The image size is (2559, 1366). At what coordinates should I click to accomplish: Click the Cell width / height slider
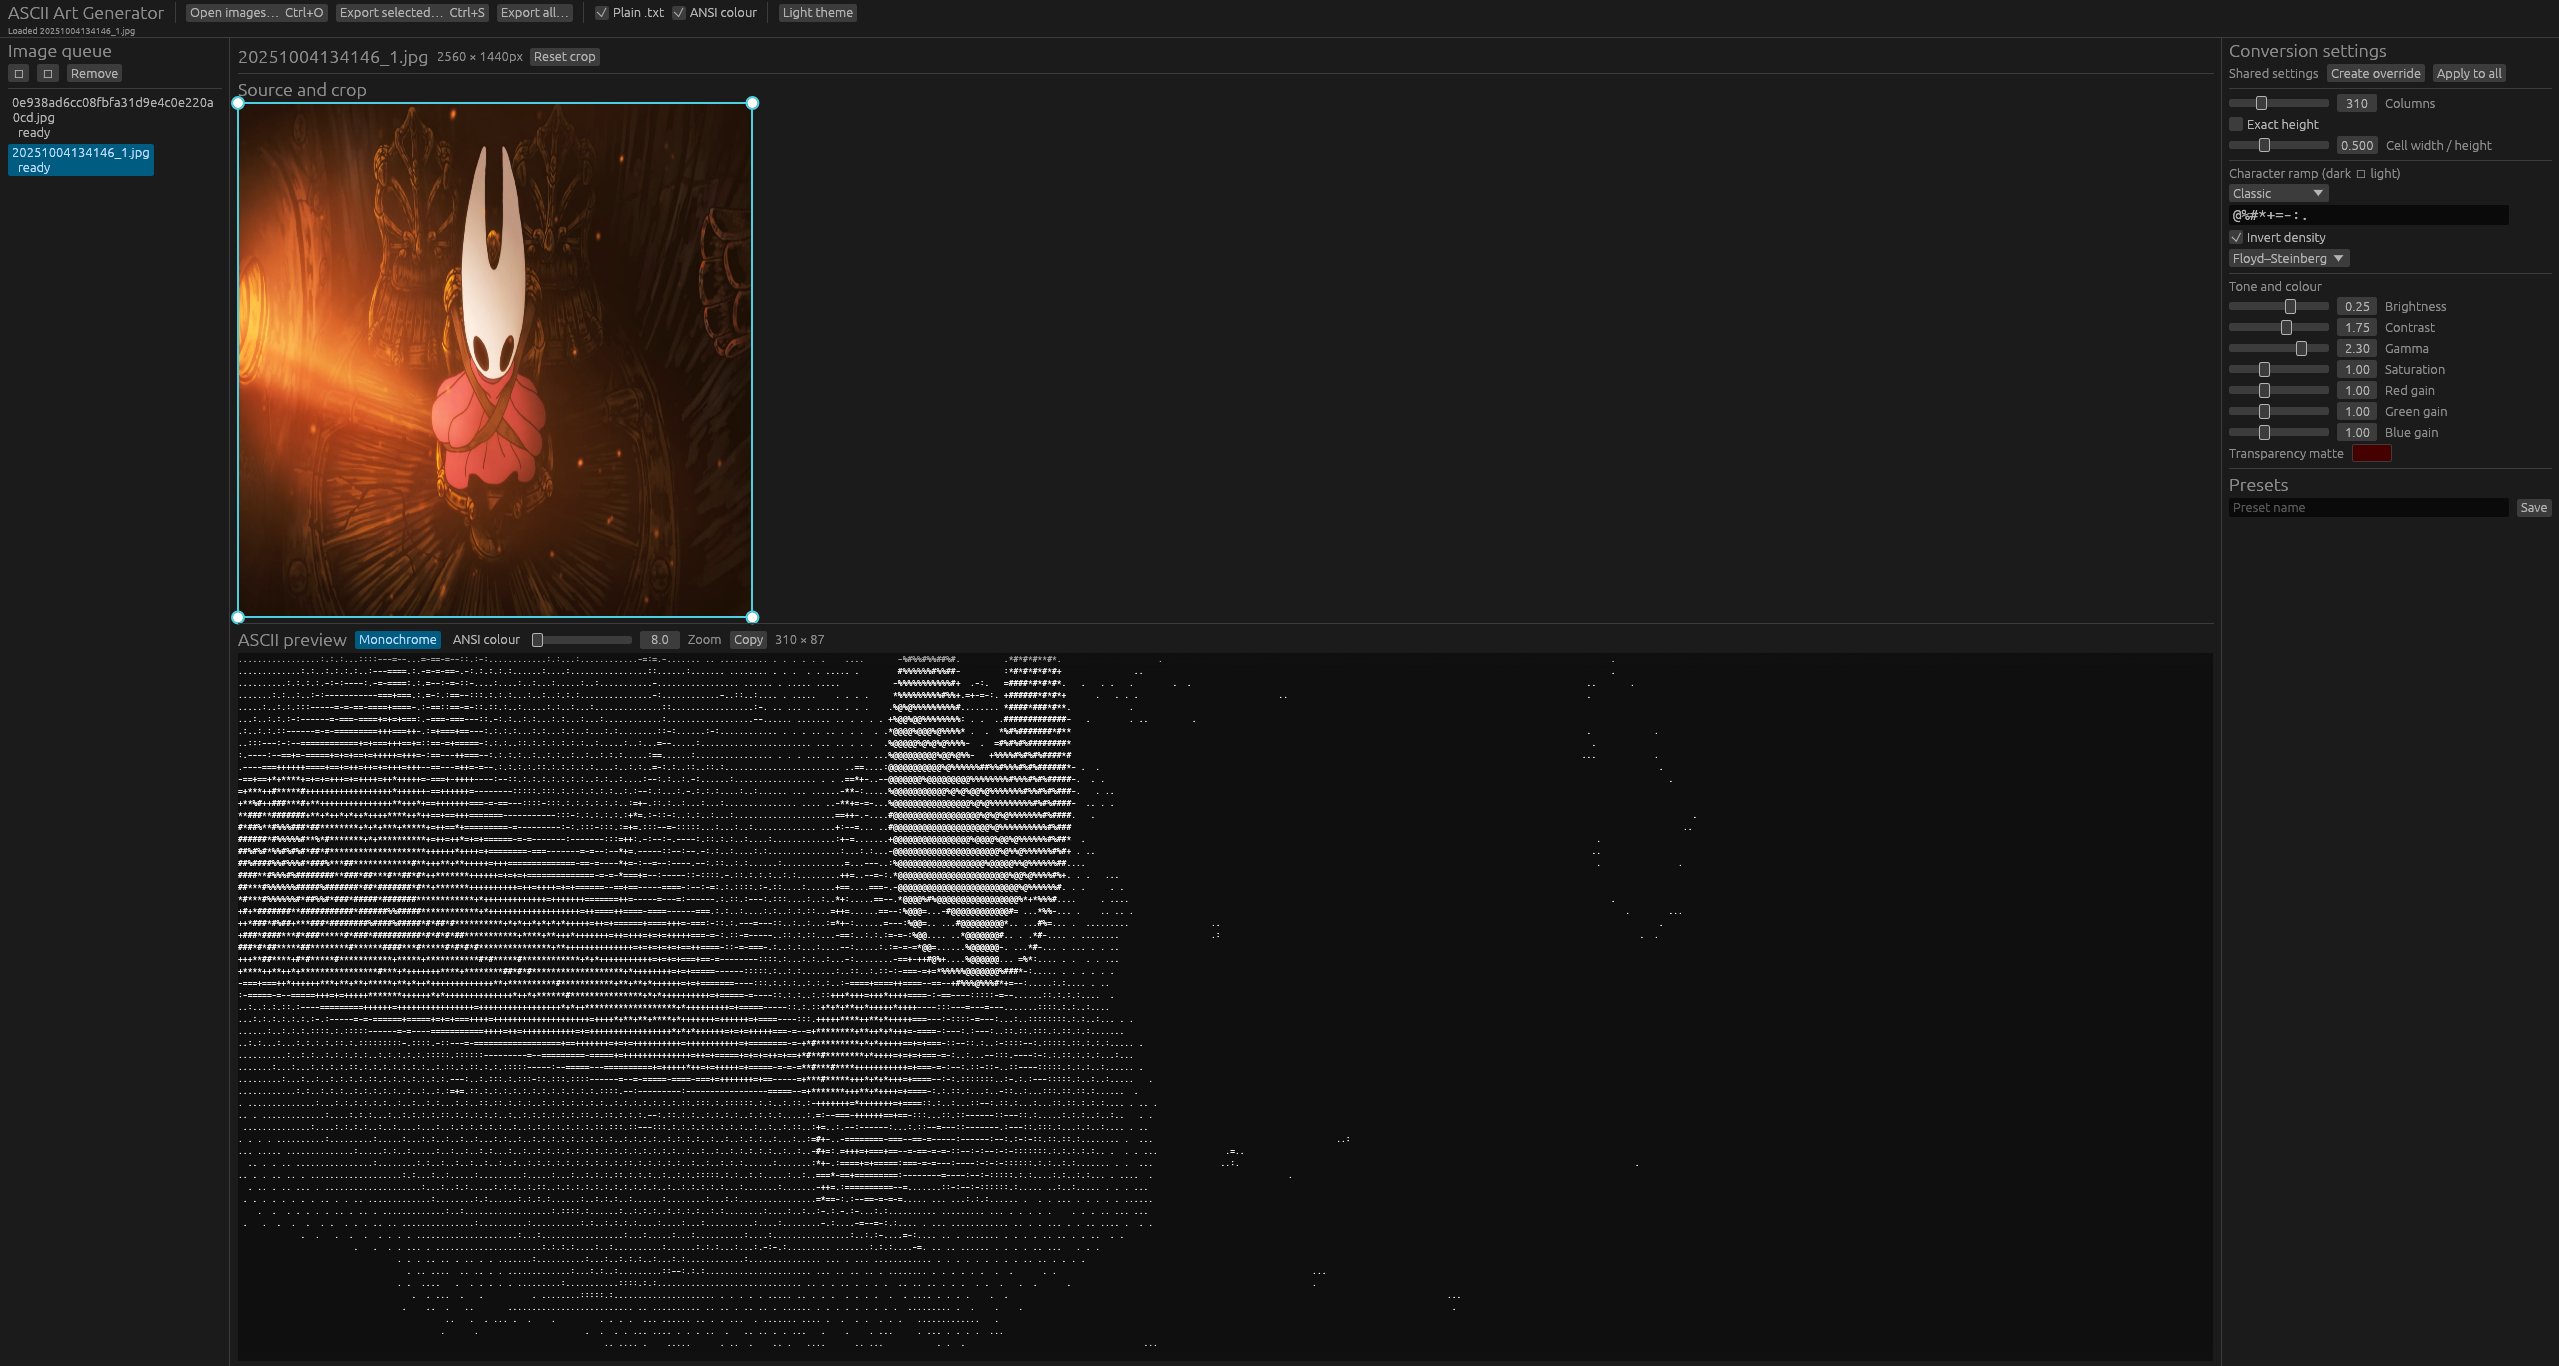(x=2278, y=145)
